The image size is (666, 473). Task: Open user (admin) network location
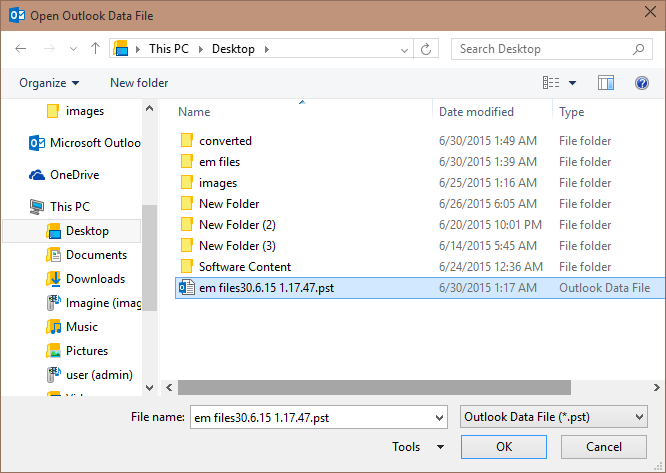tap(89, 375)
